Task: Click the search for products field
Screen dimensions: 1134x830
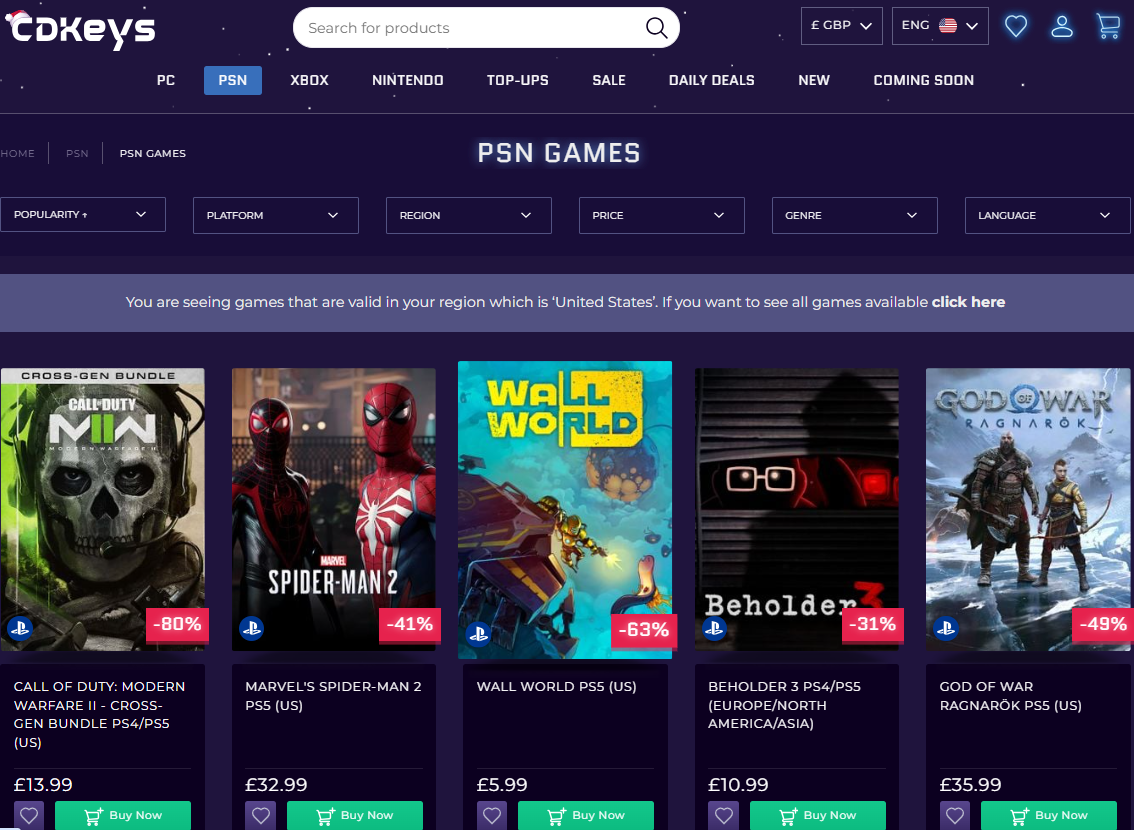Action: tap(486, 28)
